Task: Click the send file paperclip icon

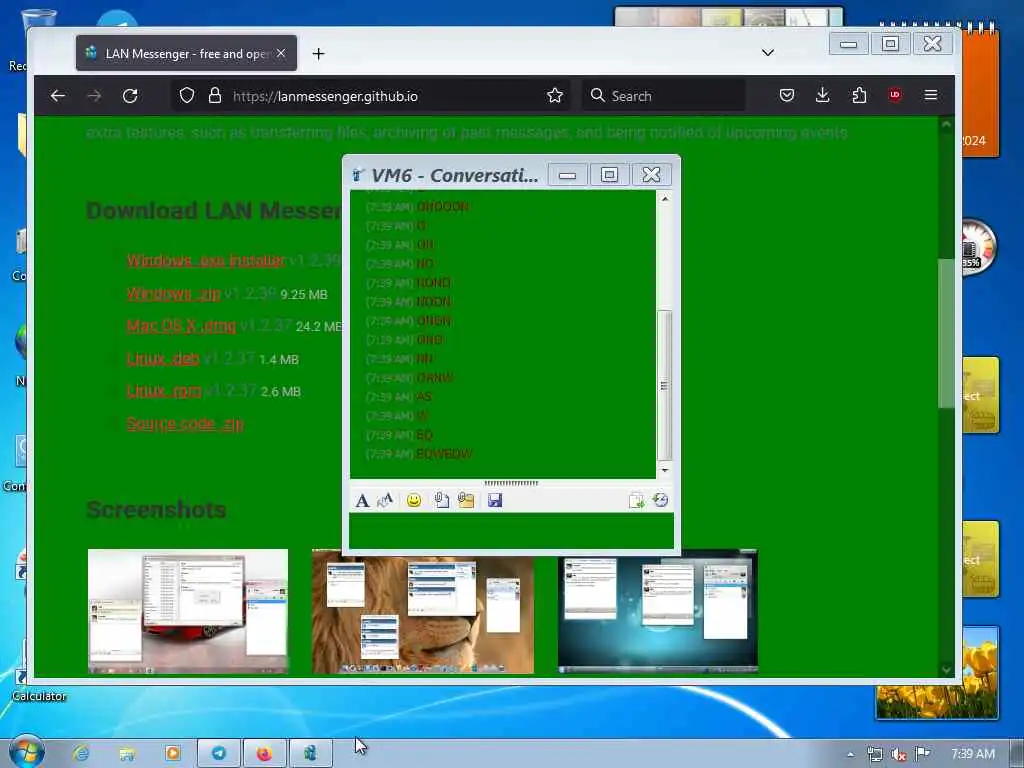Action: [x=441, y=500]
